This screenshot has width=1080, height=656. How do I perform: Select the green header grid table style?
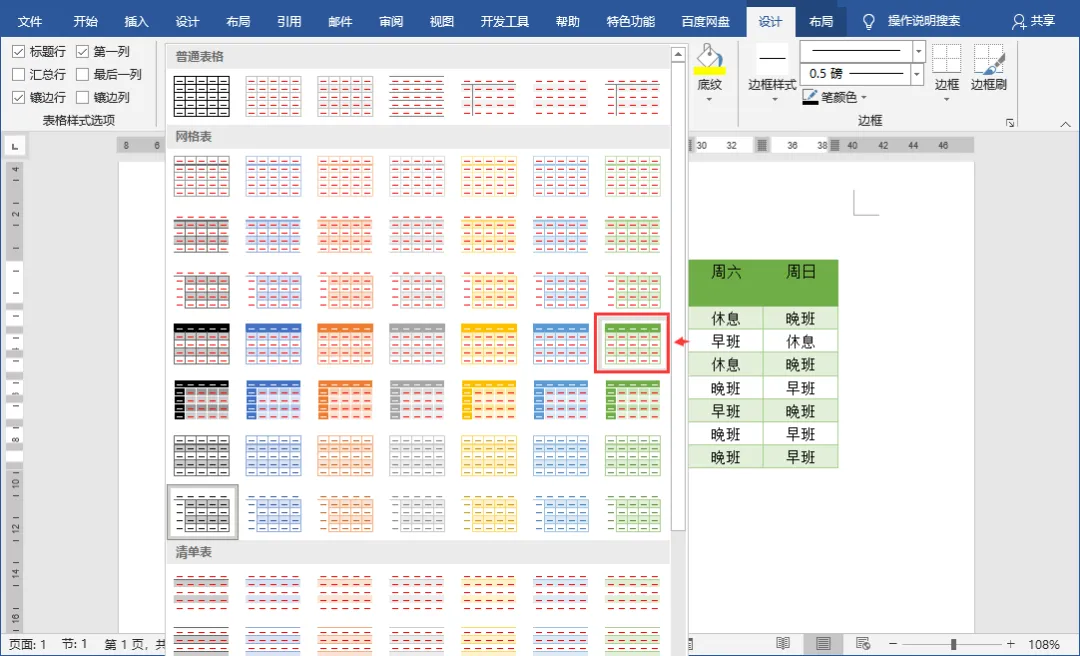tap(632, 344)
